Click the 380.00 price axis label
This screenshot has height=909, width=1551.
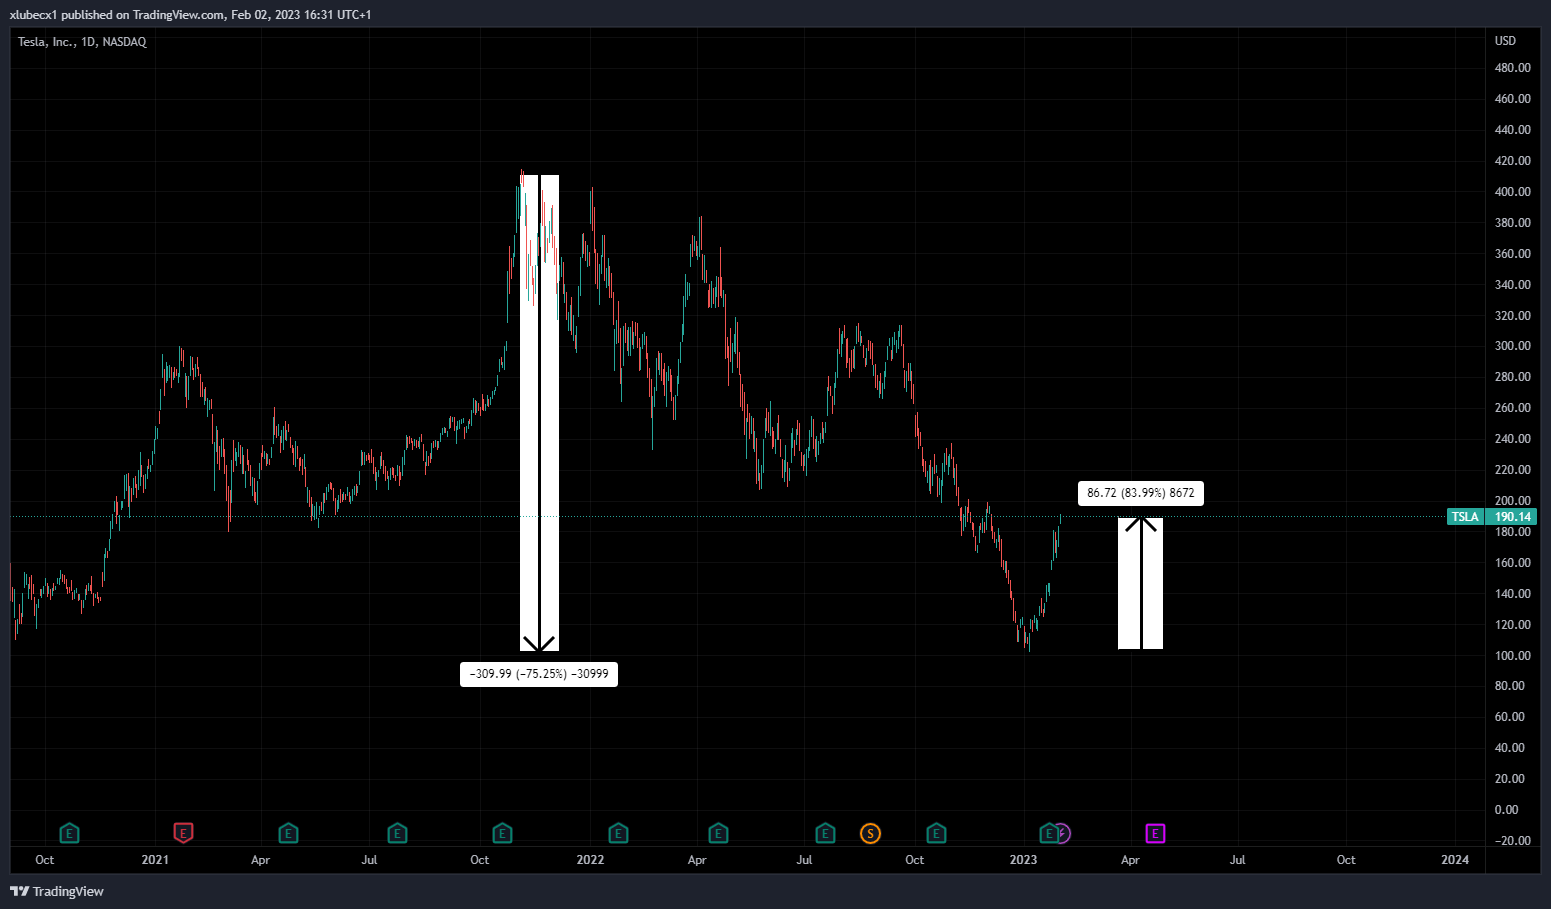(1512, 223)
